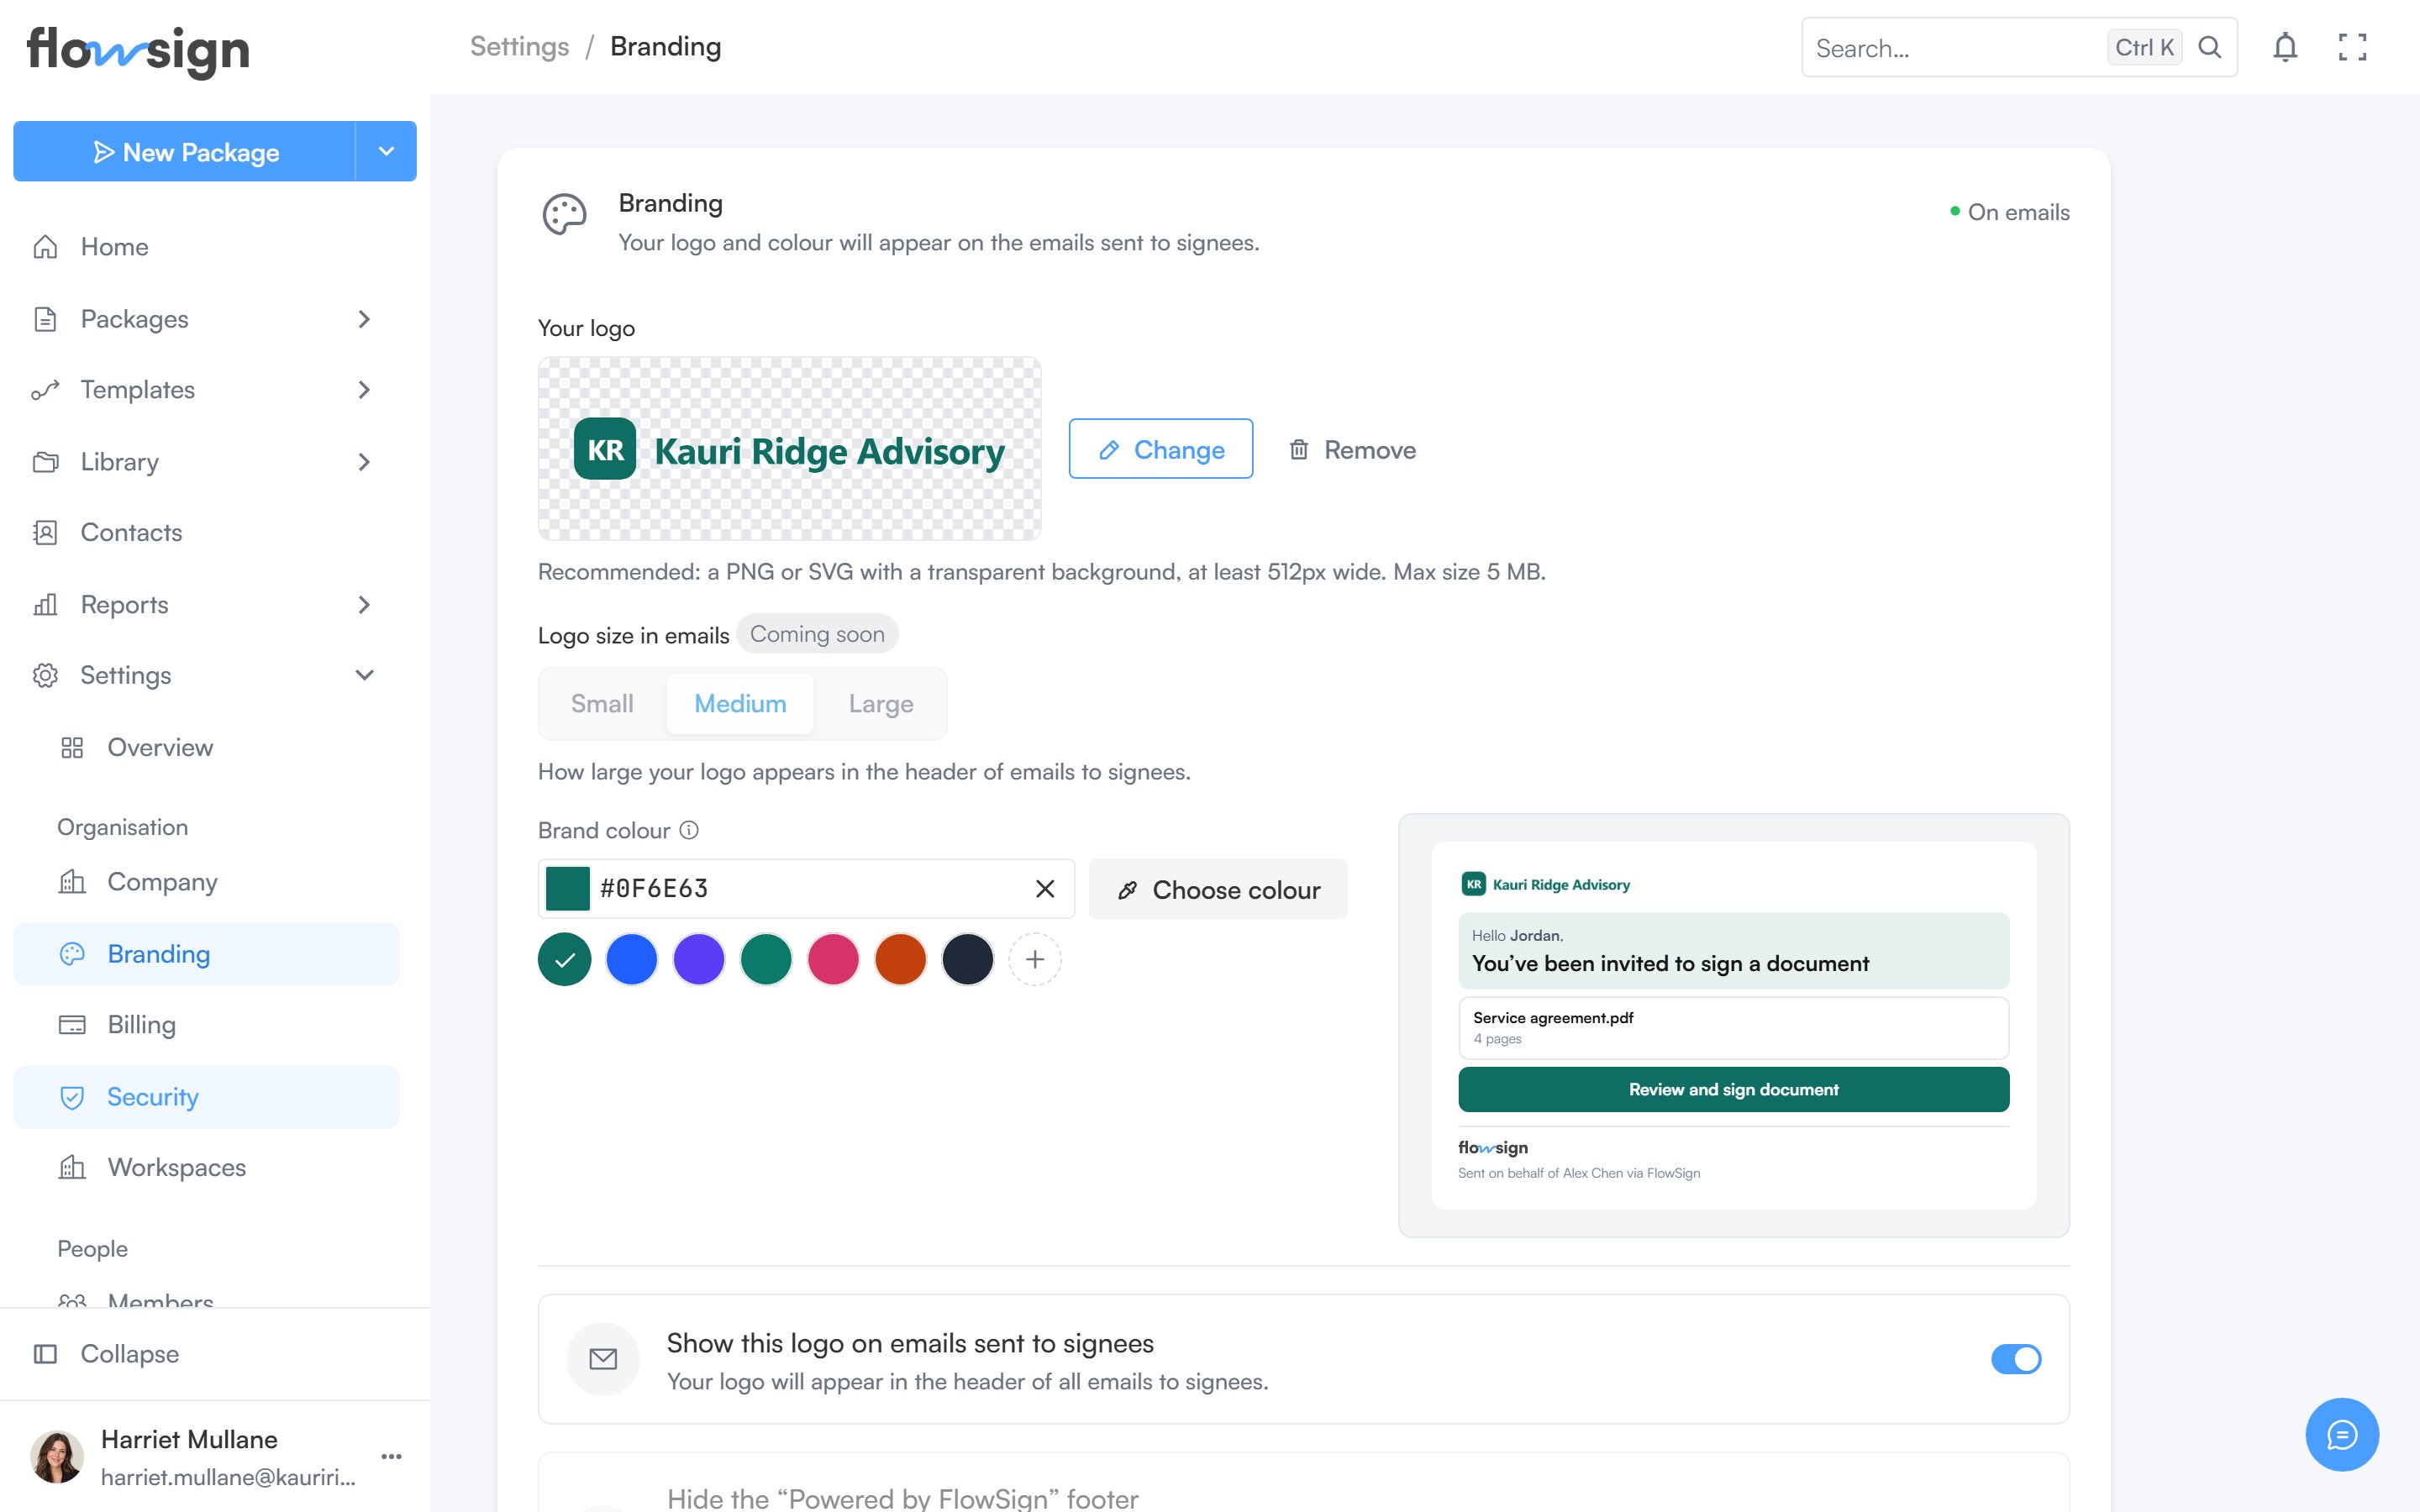Click the Library folder icon
The image size is (2420, 1512).
(45, 461)
